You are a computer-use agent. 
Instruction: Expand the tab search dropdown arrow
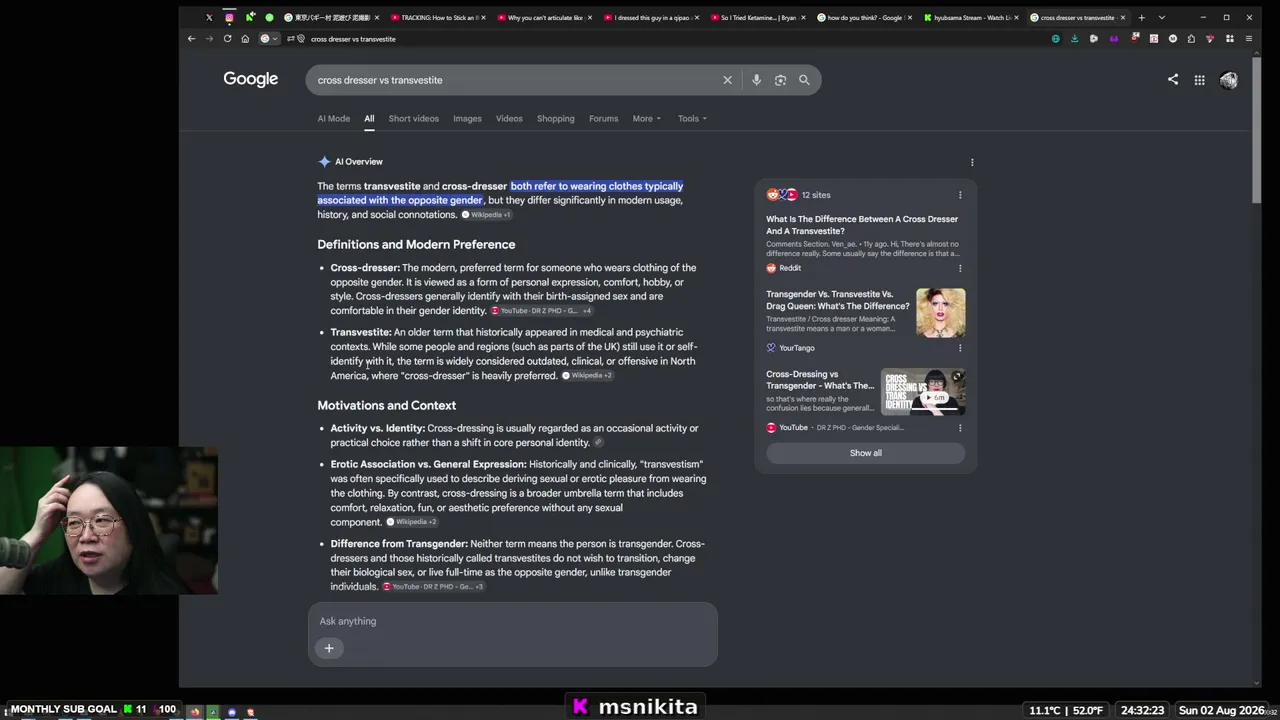click(1161, 17)
